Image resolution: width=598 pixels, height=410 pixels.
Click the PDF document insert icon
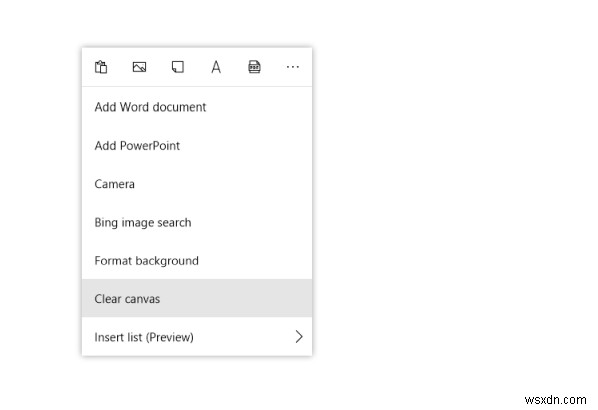point(254,67)
